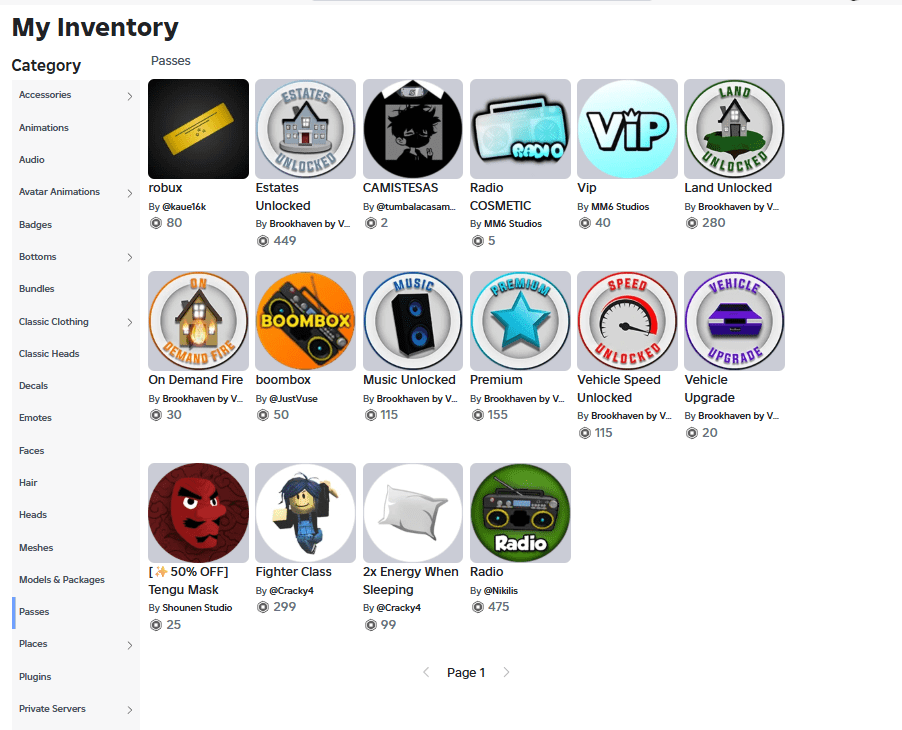Expand the Private Servers category chevron
This screenshot has height=730, width=902.
(x=130, y=710)
